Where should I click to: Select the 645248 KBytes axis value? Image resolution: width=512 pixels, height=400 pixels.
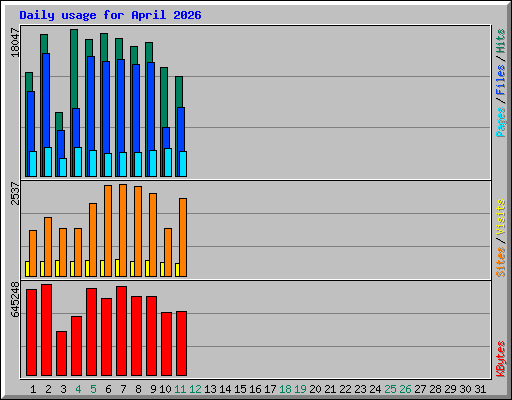15,299
